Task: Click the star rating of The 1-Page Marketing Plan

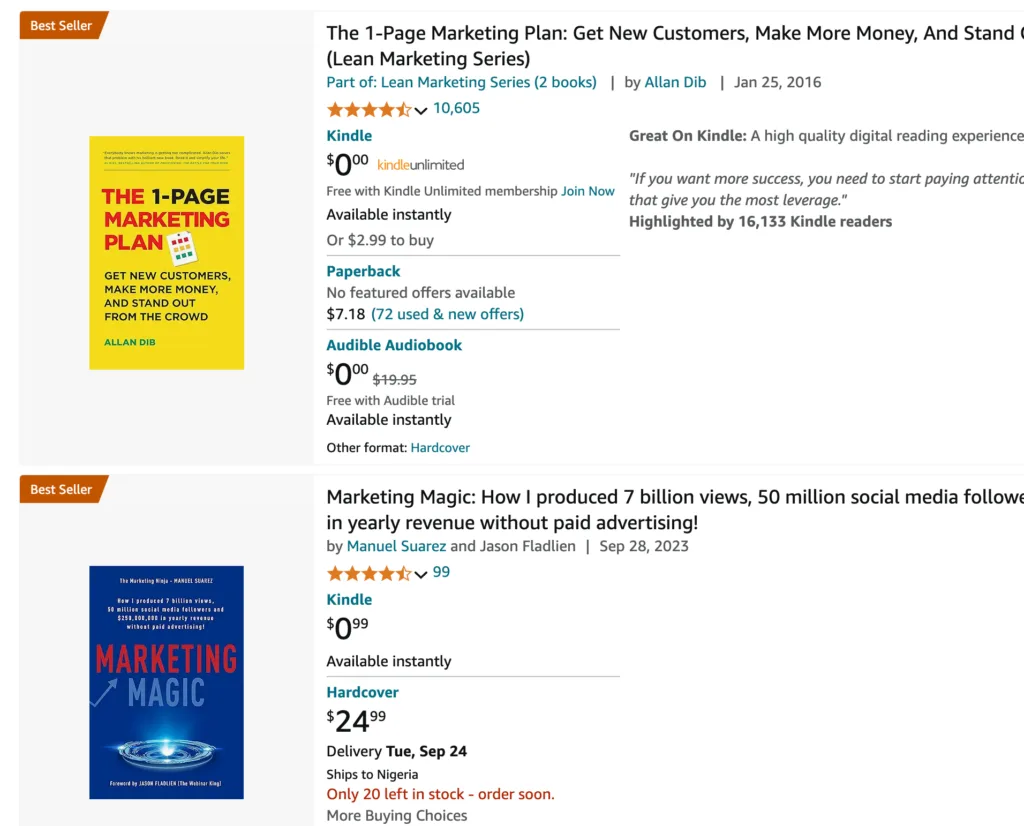Action: (366, 108)
